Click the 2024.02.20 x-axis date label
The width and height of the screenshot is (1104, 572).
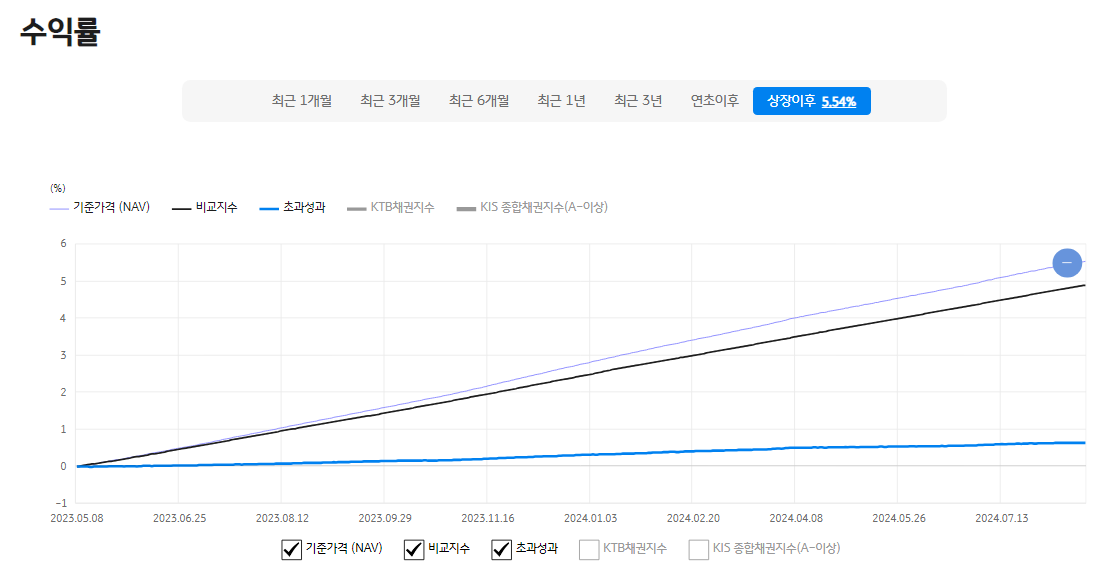pyautogui.click(x=694, y=518)
